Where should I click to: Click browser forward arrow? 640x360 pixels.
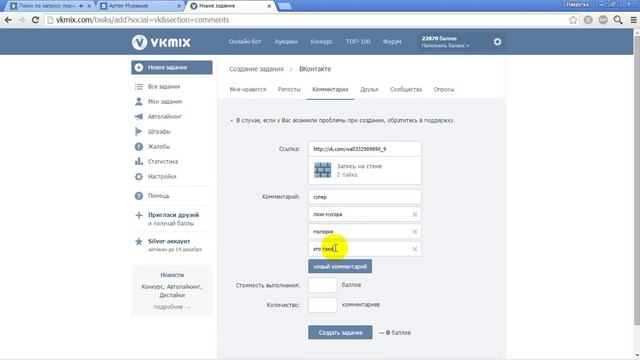click(22, 20)
